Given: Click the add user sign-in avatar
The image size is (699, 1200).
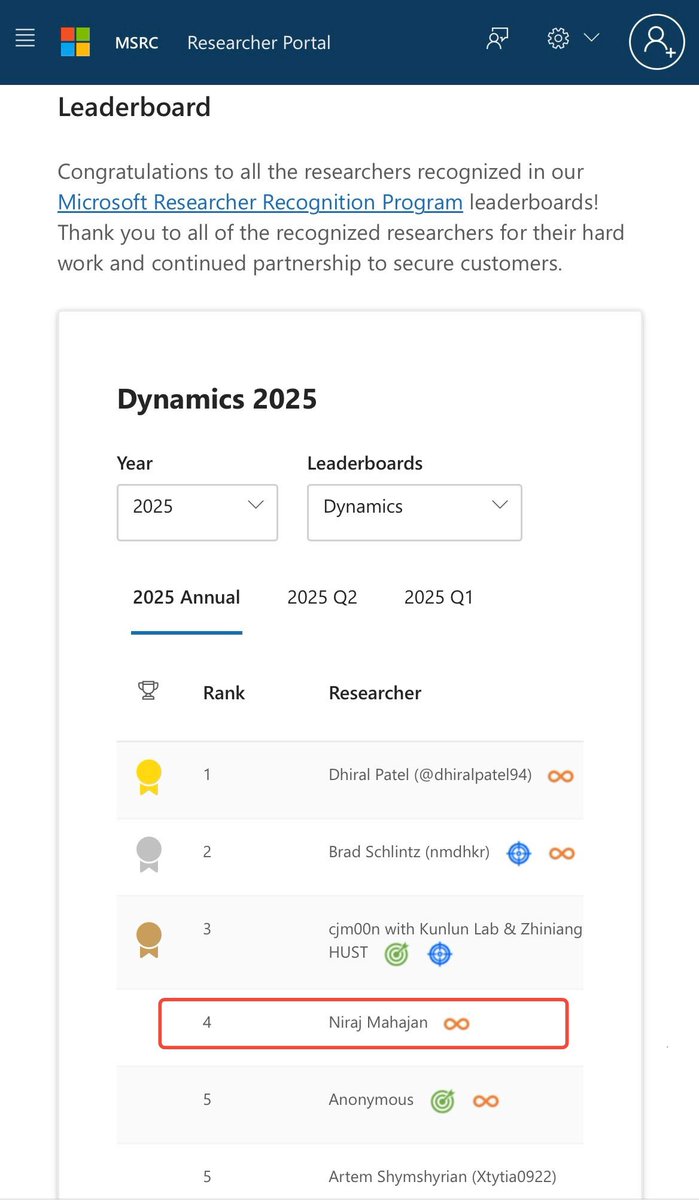Looking at the screenshot, I should (656, 41).
